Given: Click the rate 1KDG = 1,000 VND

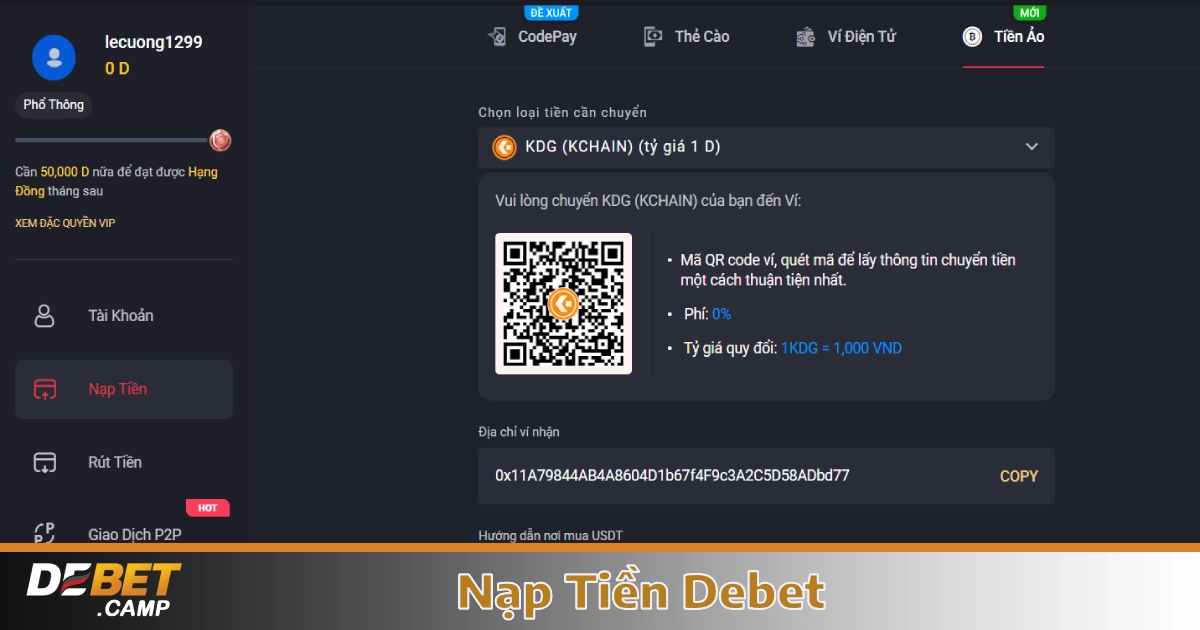Looking at the screenshot, I should [842, 348].
